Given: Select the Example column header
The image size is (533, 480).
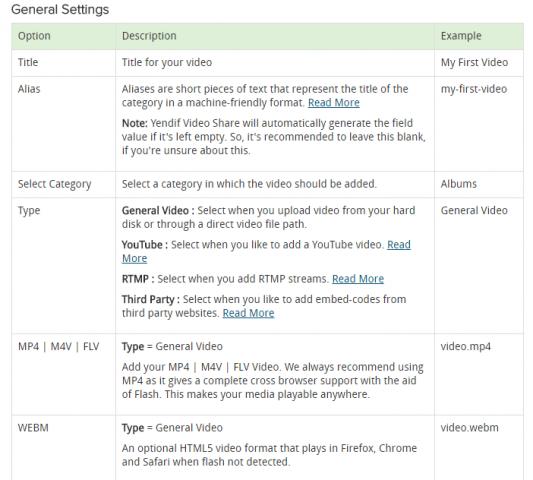Looking at the screenshot, I should [479, 36].
